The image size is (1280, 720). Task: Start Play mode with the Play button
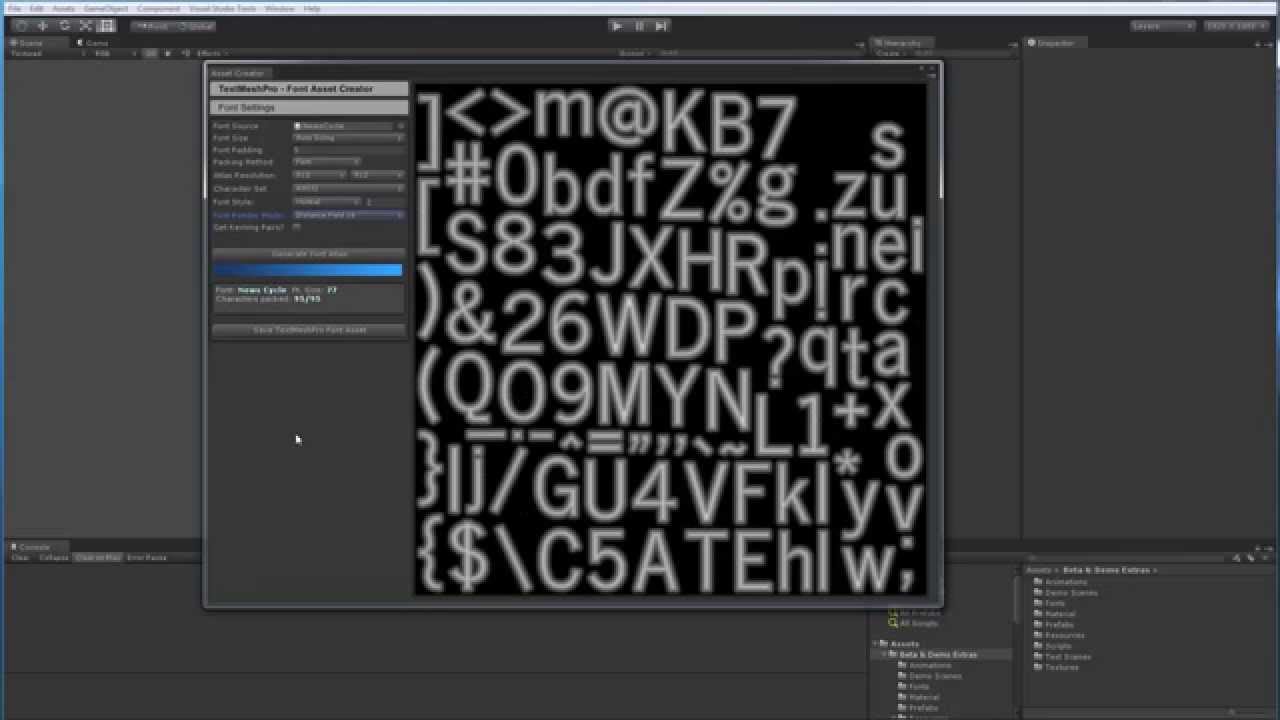point(617,26)
